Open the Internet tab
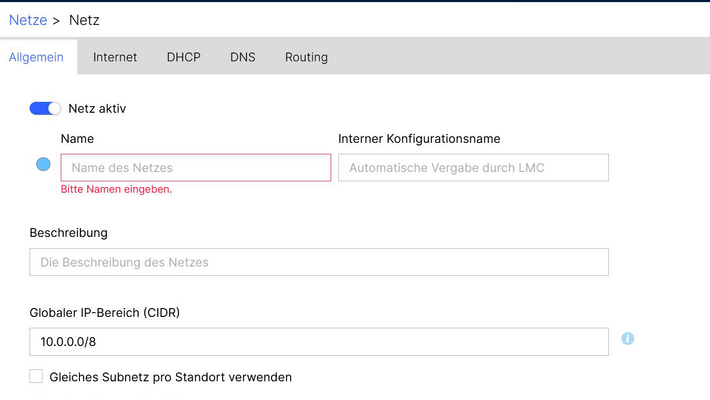 click(115, 57)
